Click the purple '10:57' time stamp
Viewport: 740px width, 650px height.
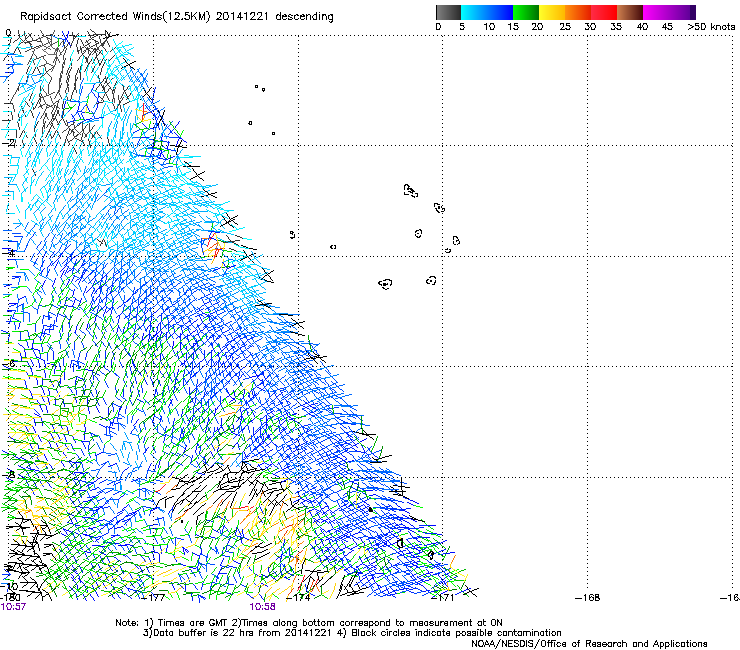click(13, 607)
